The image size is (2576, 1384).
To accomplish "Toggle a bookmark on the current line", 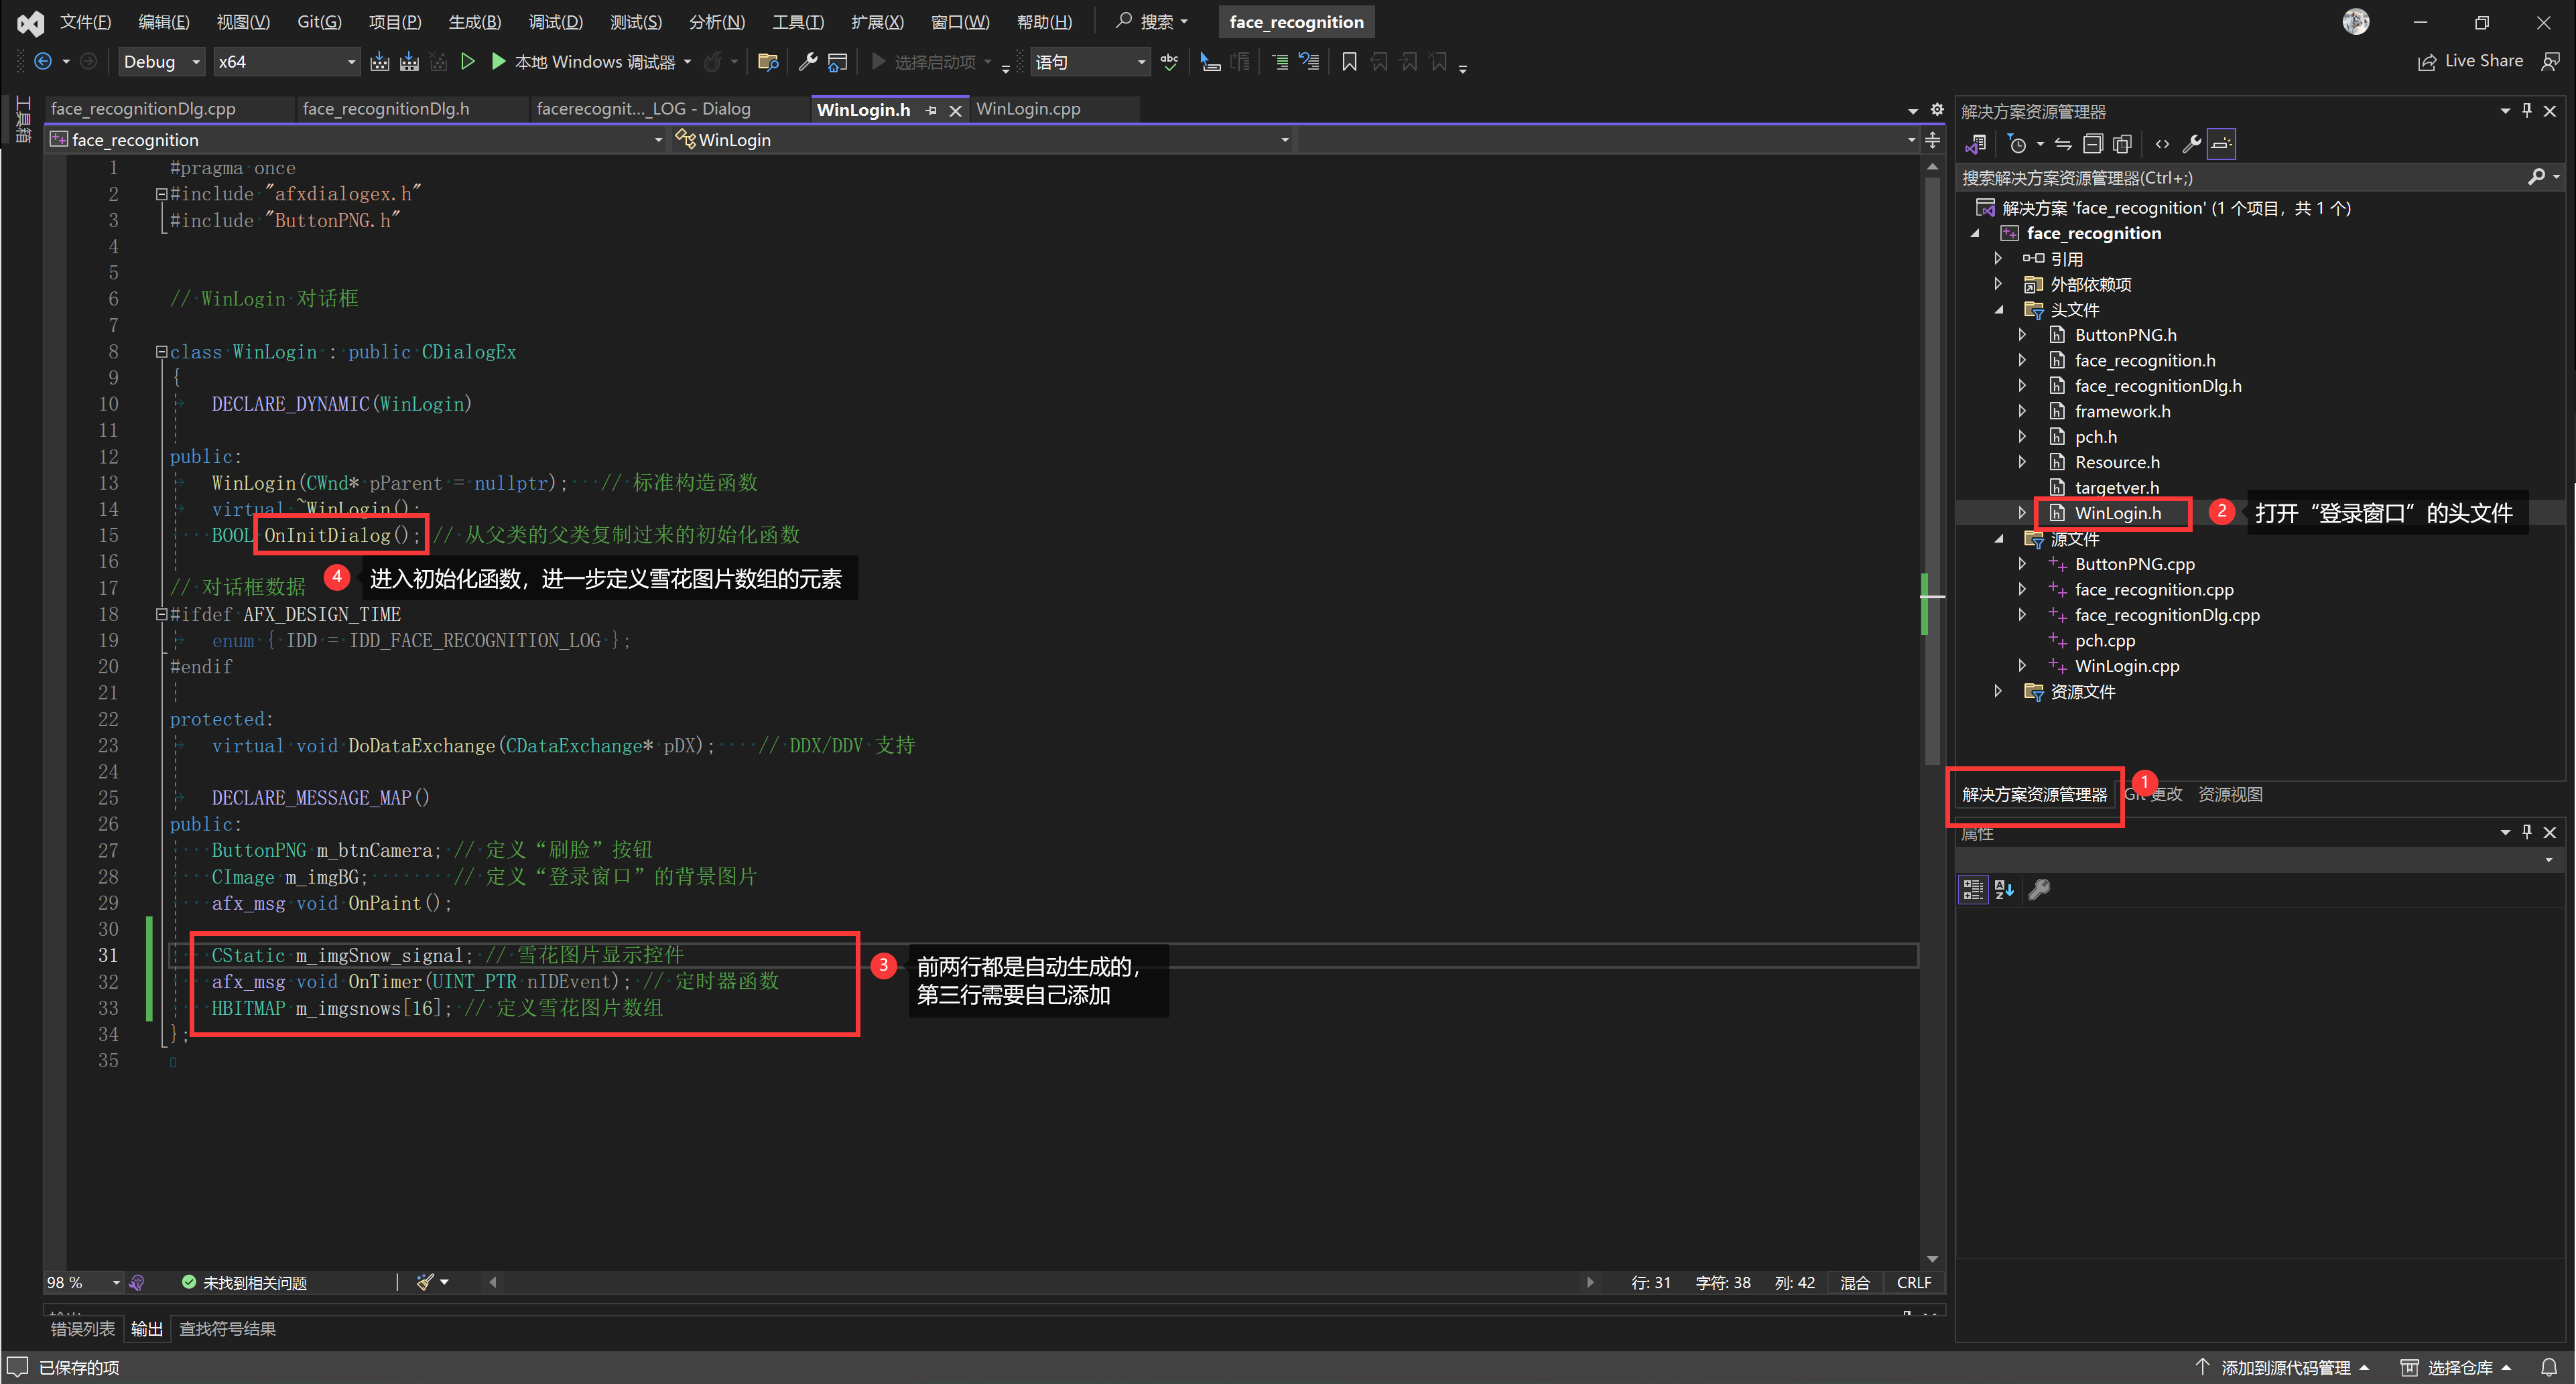I will [x=1348, y=62].
